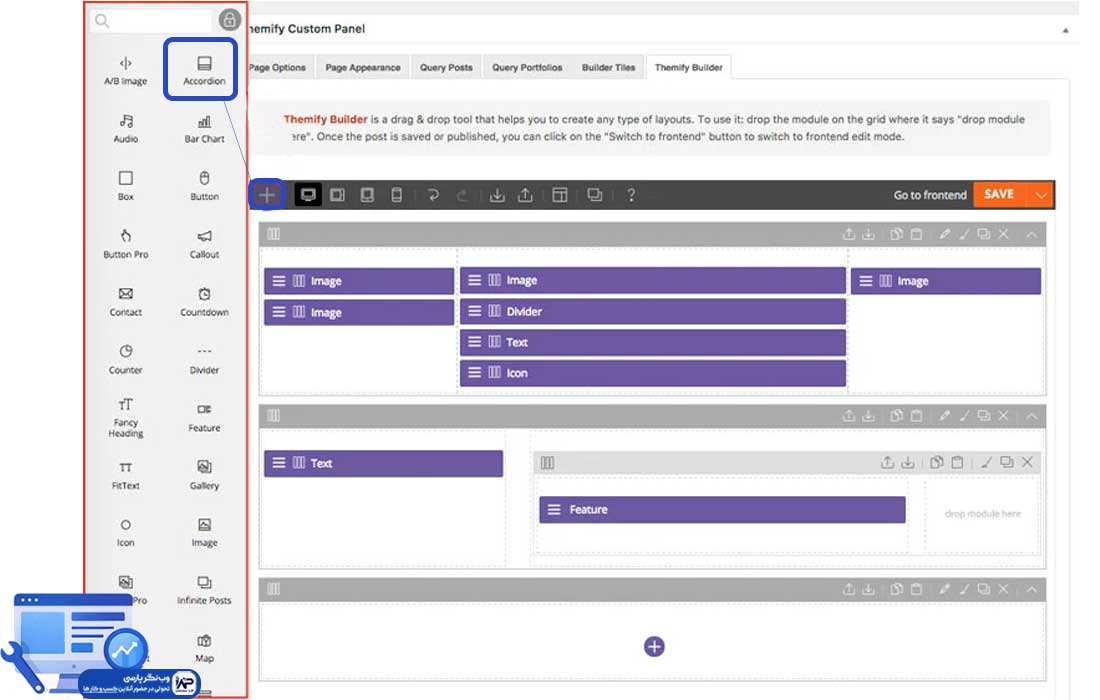
Task: Open the Page Options tab
Action: click(278, 67)
